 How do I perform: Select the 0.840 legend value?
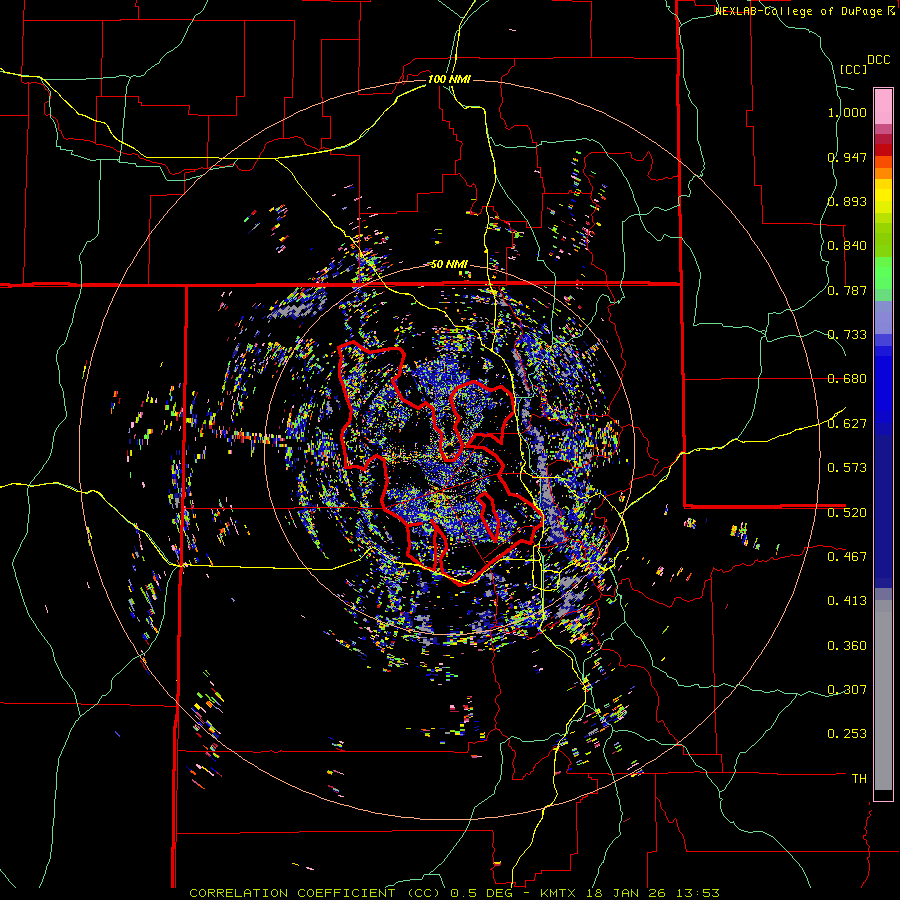tap(847, 246)
